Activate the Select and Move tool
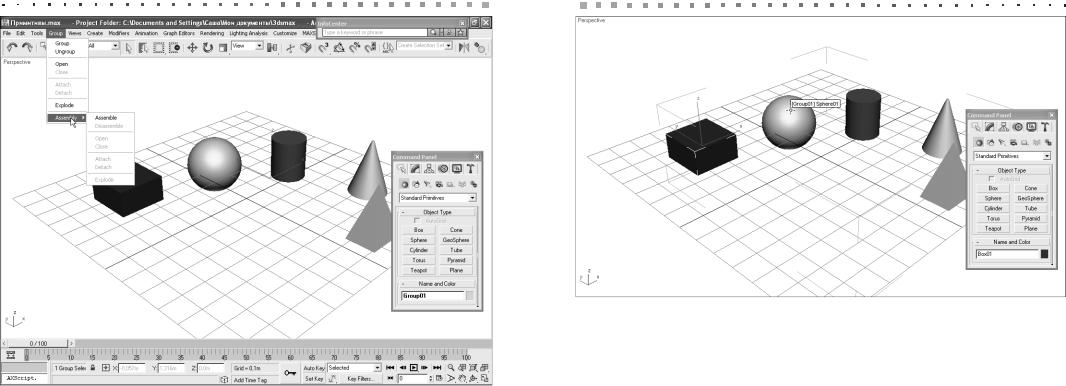This screenshot has height=386, width=1066. pyautogui.click(x=192, y=48)
